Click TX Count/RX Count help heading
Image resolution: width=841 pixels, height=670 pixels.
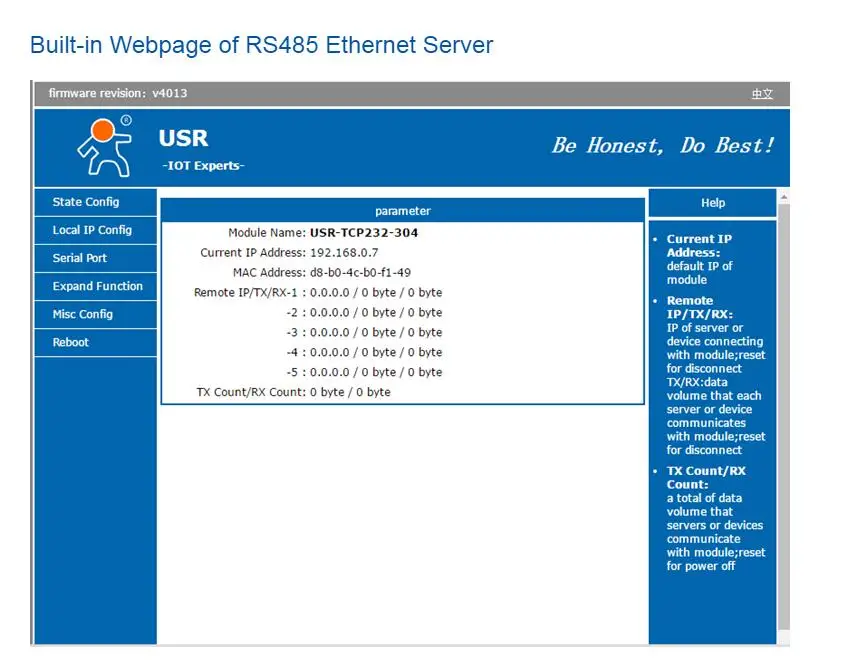(x=706, y=477)
